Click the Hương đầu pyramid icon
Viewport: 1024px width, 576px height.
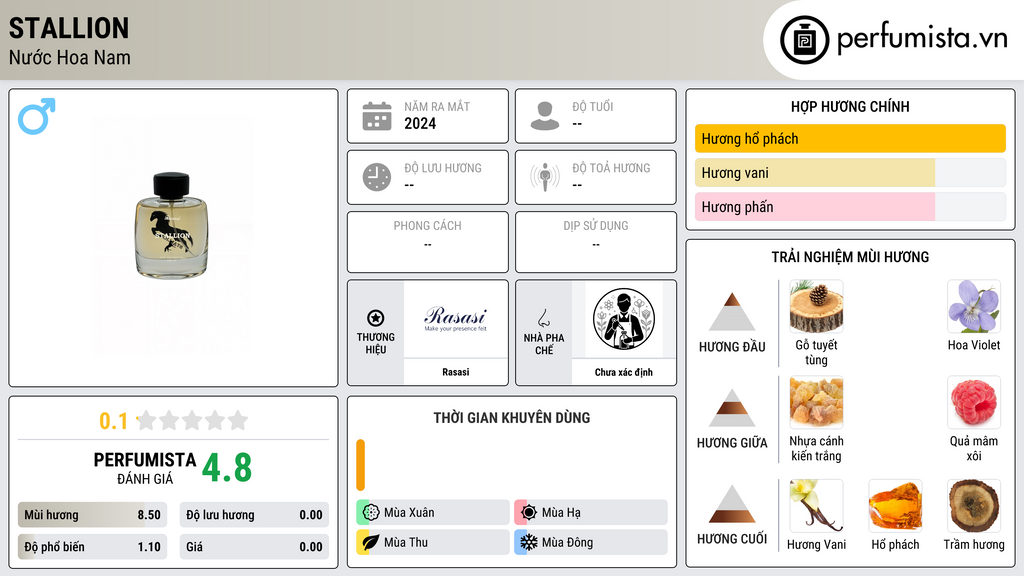click(732, 312)
